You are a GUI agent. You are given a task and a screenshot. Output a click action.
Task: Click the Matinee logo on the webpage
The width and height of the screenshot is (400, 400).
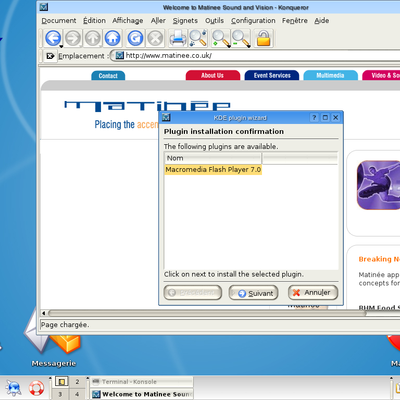[x=147, y=106]
